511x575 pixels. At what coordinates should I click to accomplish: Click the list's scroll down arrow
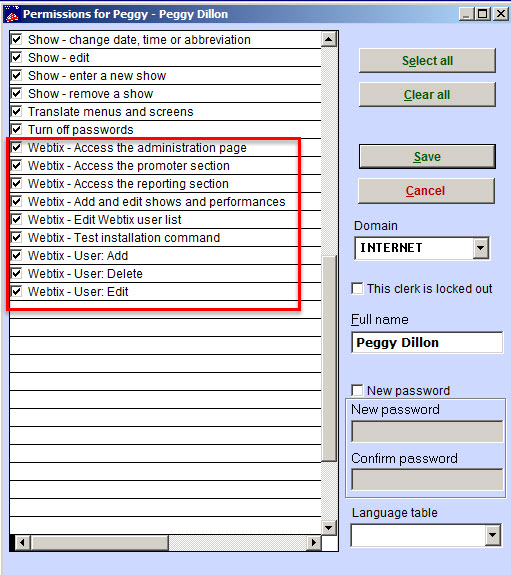pyautogui.click(x=328, y=528)
